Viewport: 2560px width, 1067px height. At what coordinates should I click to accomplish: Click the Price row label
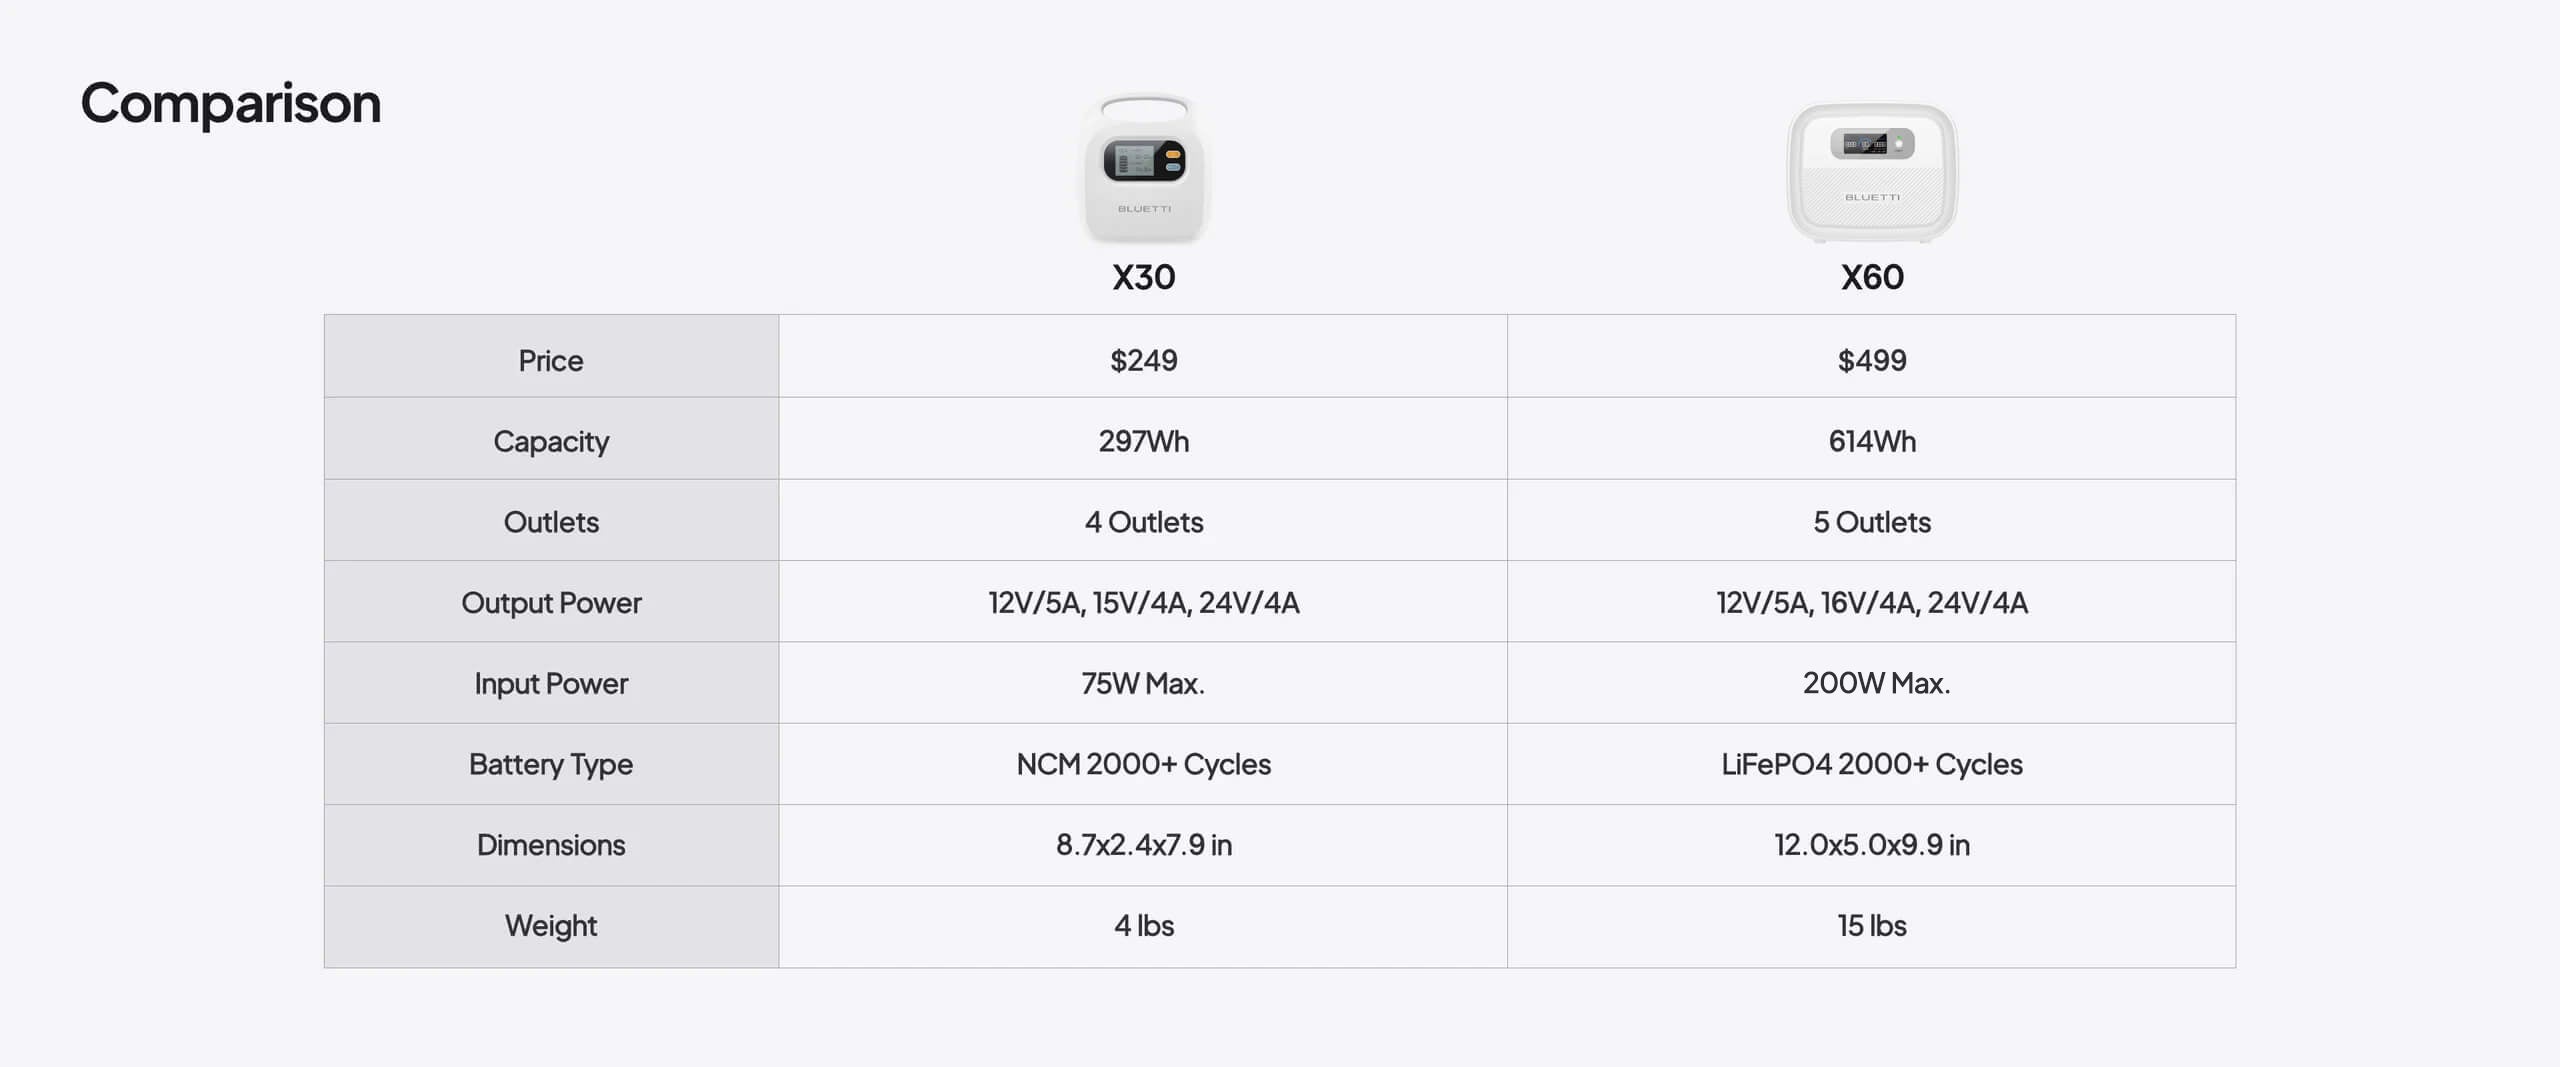[x=551, y=360]
